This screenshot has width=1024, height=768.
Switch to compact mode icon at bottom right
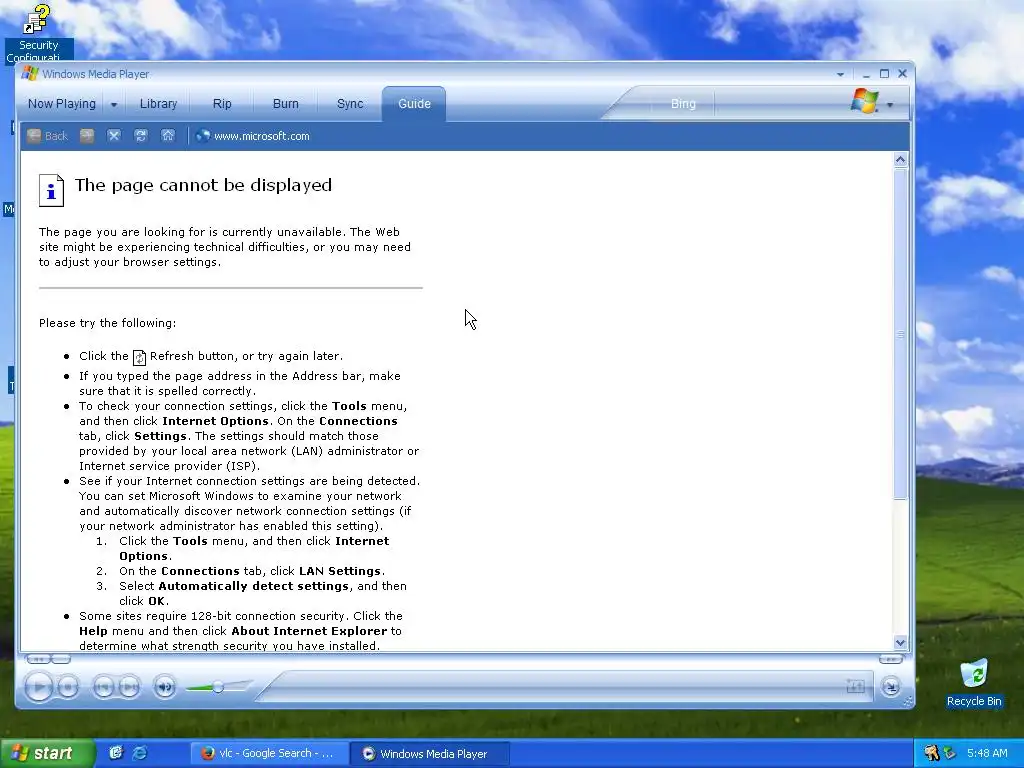(890, 686)
